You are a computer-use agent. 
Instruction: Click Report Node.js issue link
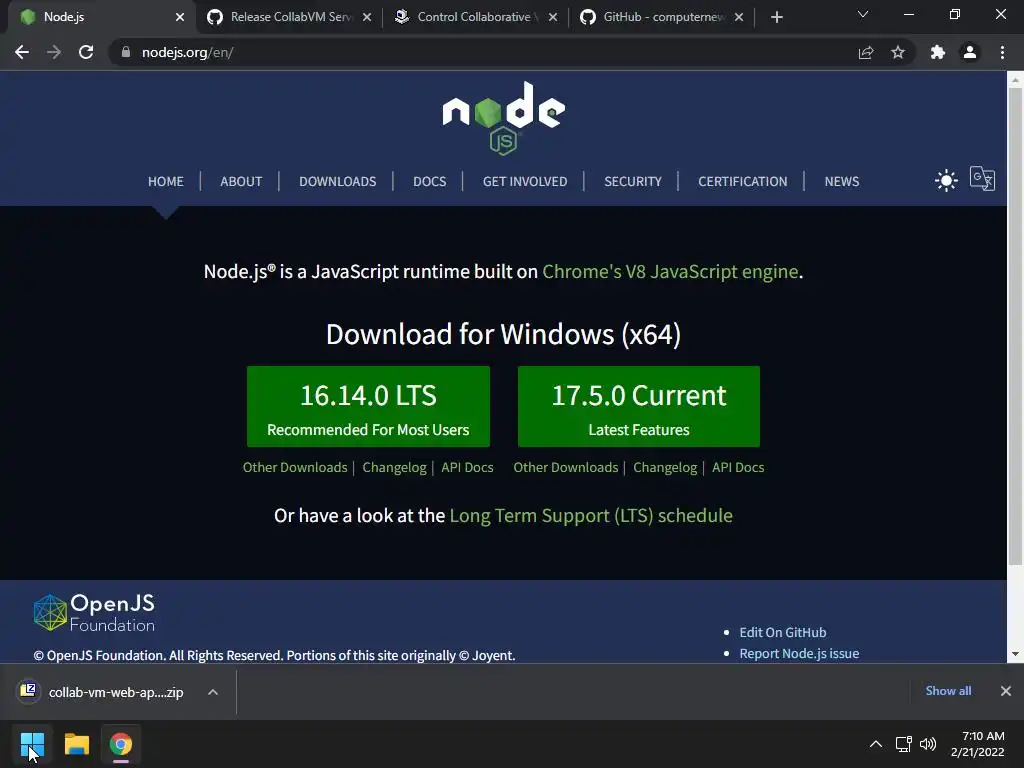799,653
